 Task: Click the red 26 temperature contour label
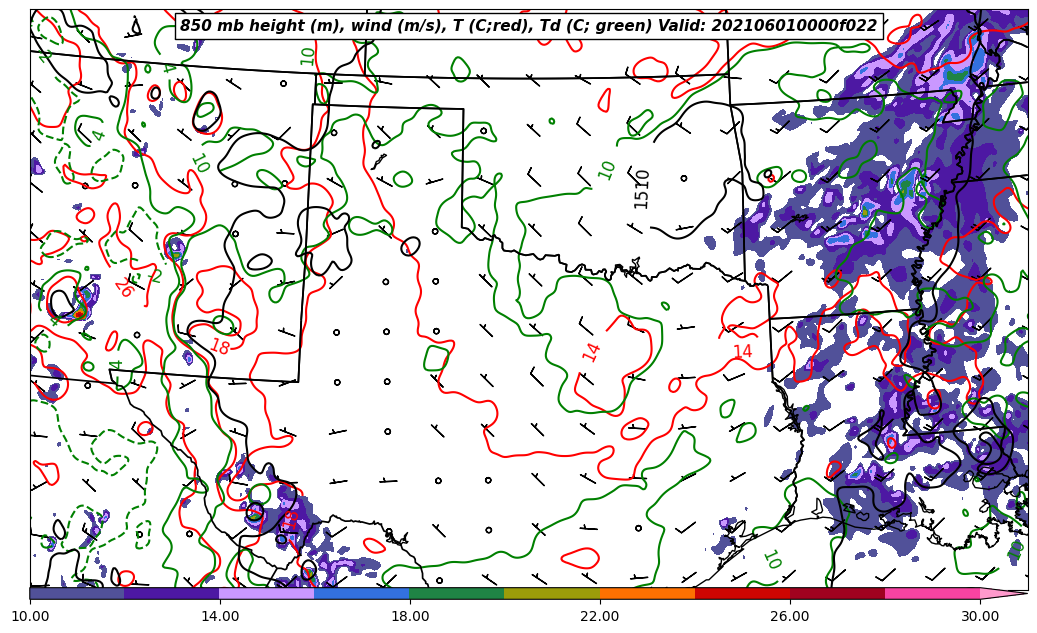[x=124, y=288]
